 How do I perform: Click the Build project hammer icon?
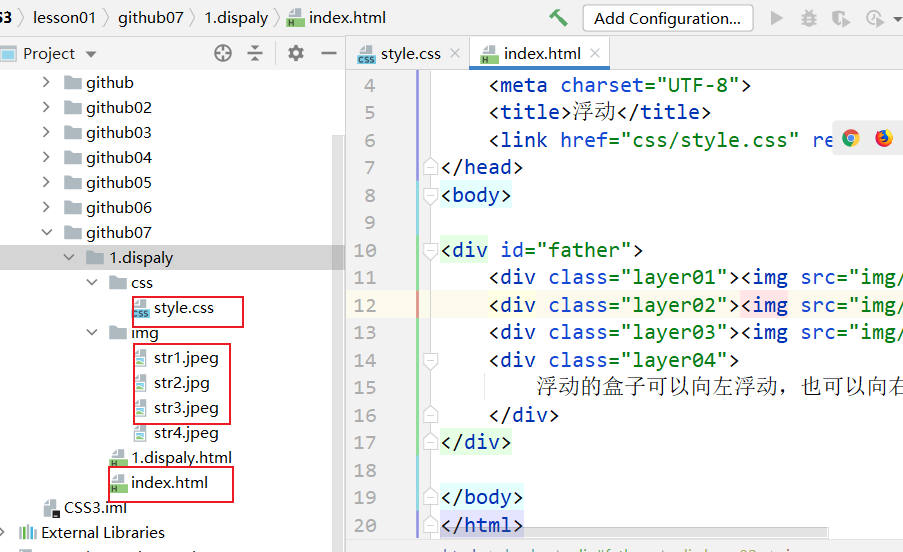click(x=558, y=18)
